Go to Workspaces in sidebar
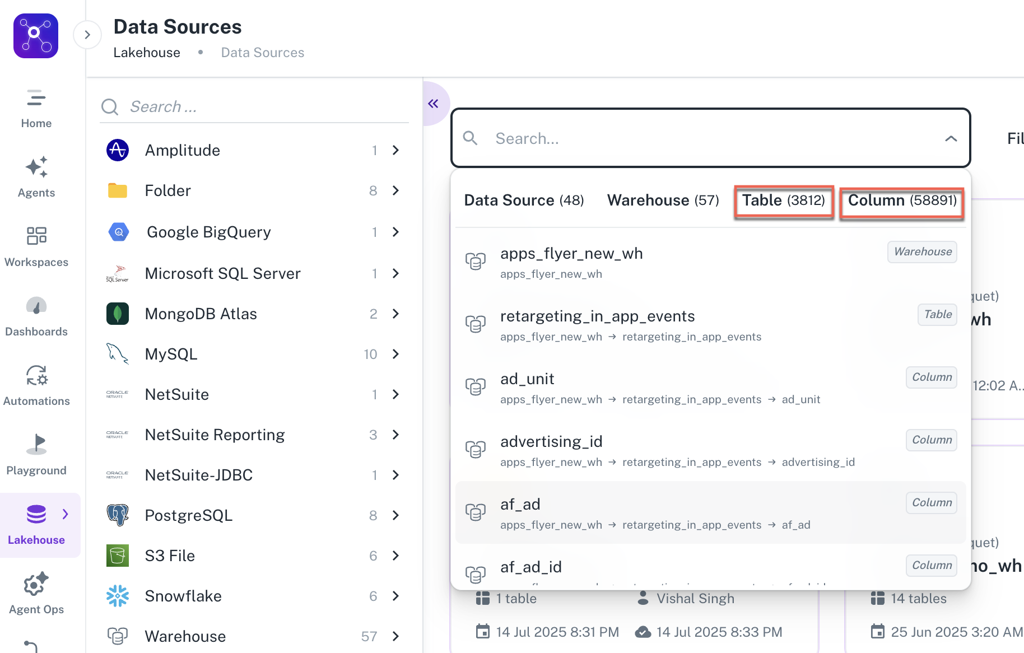 pyautogui.click(x=36, y=237)
